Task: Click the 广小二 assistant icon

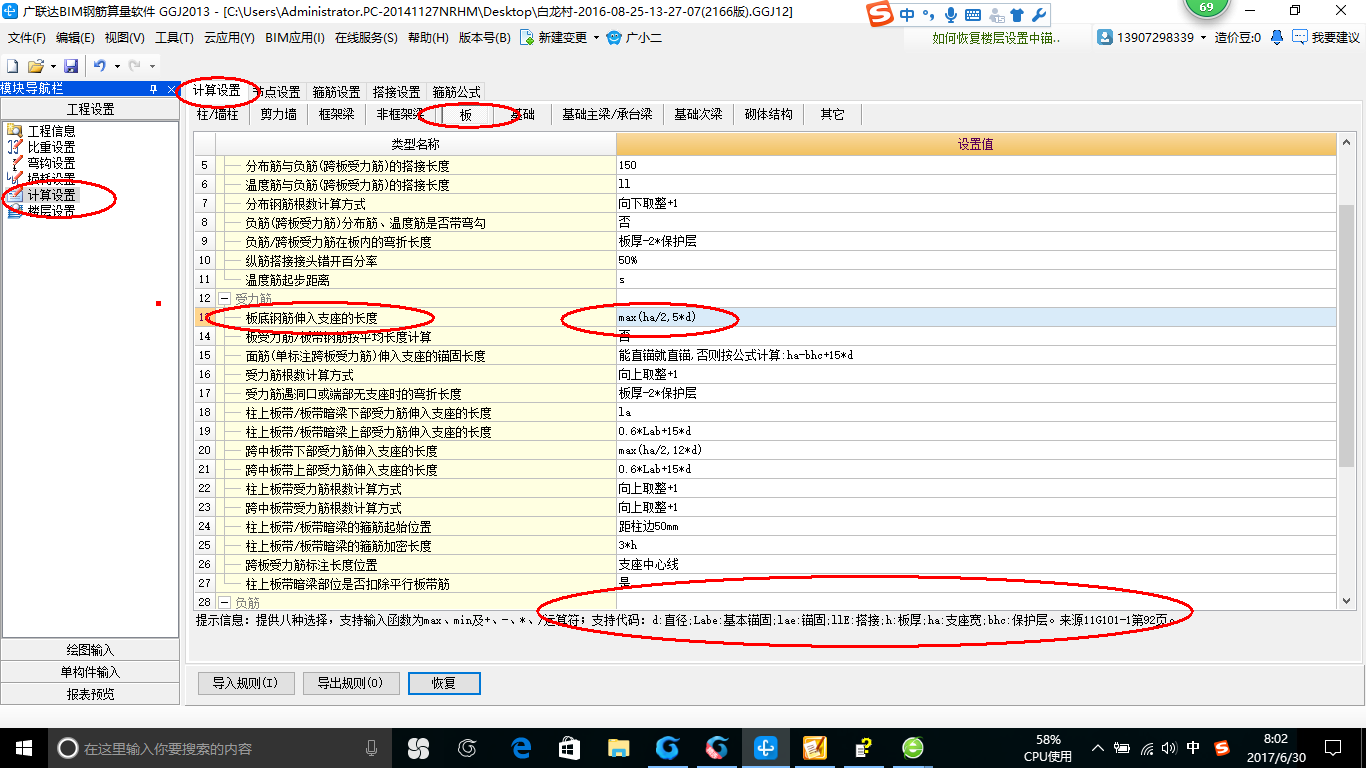Action: [614, 38]
